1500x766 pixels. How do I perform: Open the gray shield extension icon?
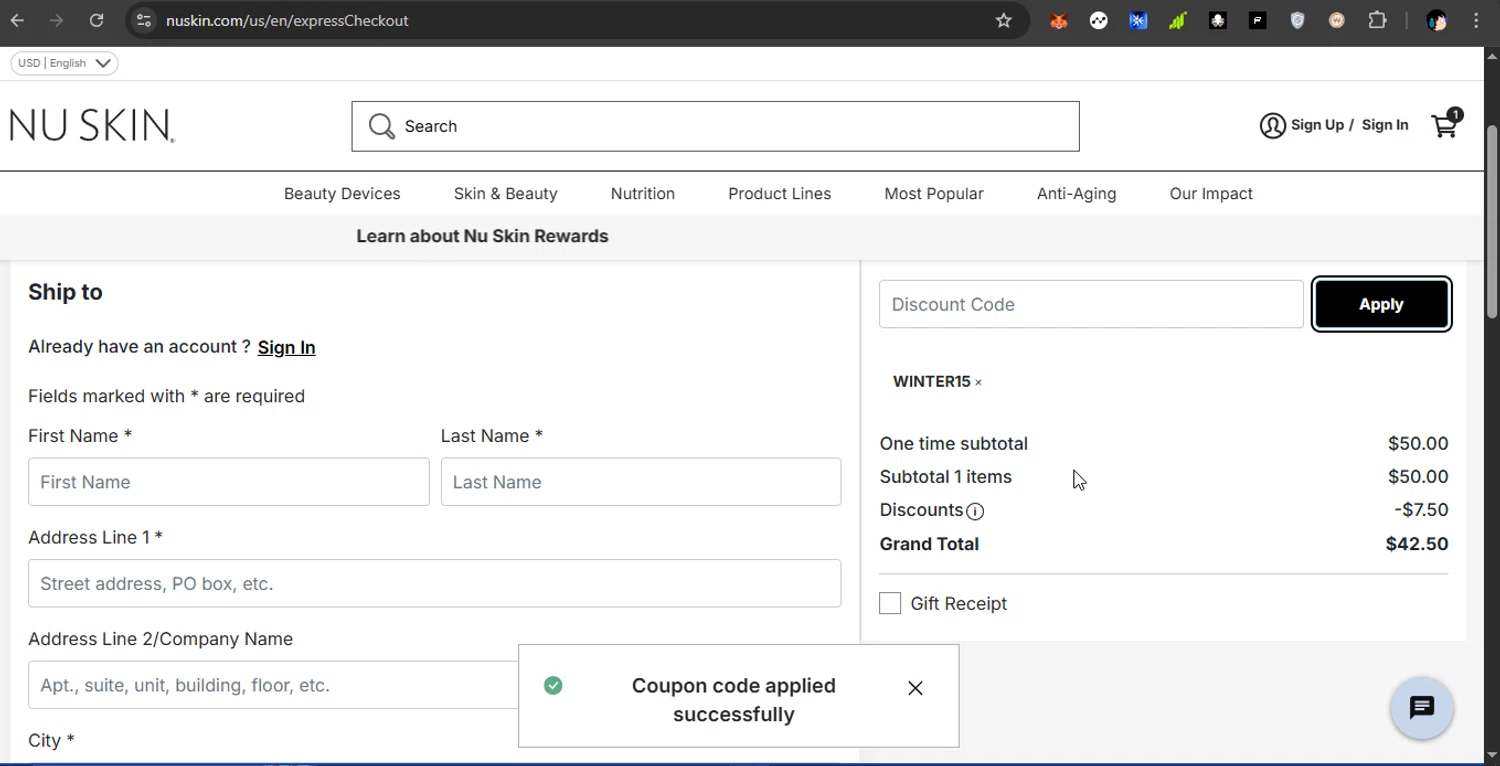coord(1298,20)
